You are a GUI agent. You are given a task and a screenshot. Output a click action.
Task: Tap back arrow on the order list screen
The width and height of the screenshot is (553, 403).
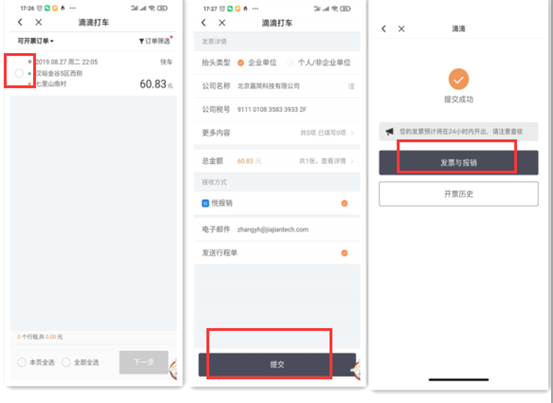[20, 22]
